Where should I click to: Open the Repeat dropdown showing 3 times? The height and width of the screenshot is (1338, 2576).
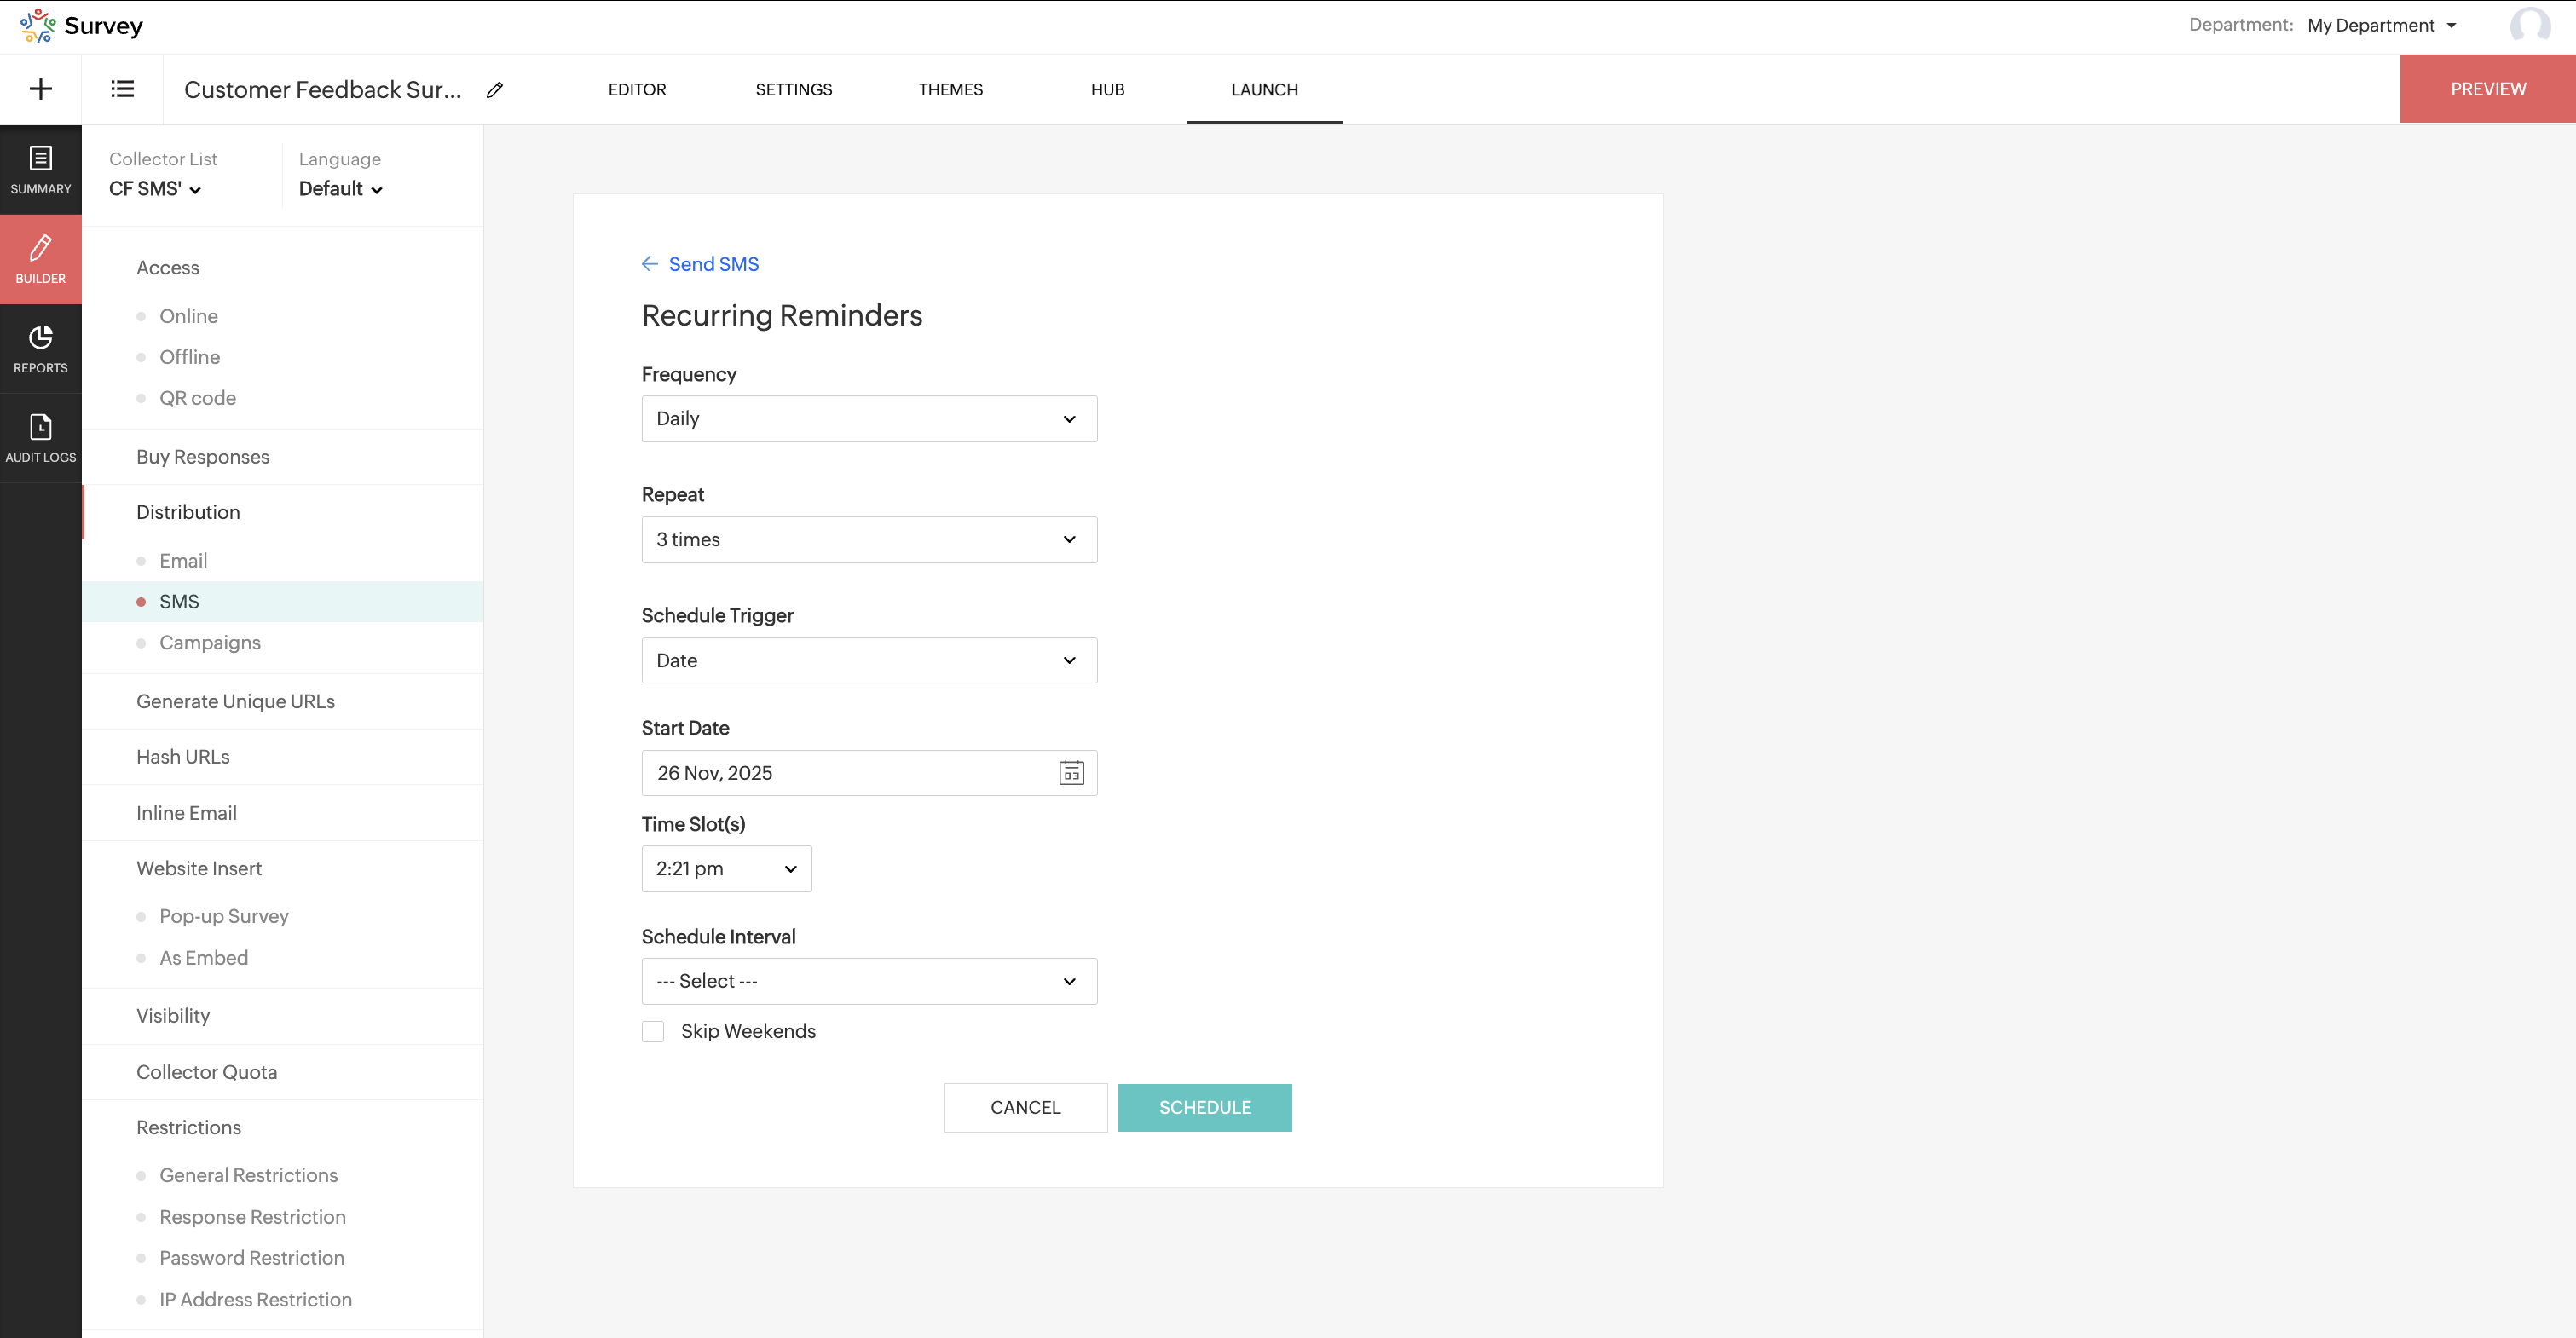[x=868, y=540]
